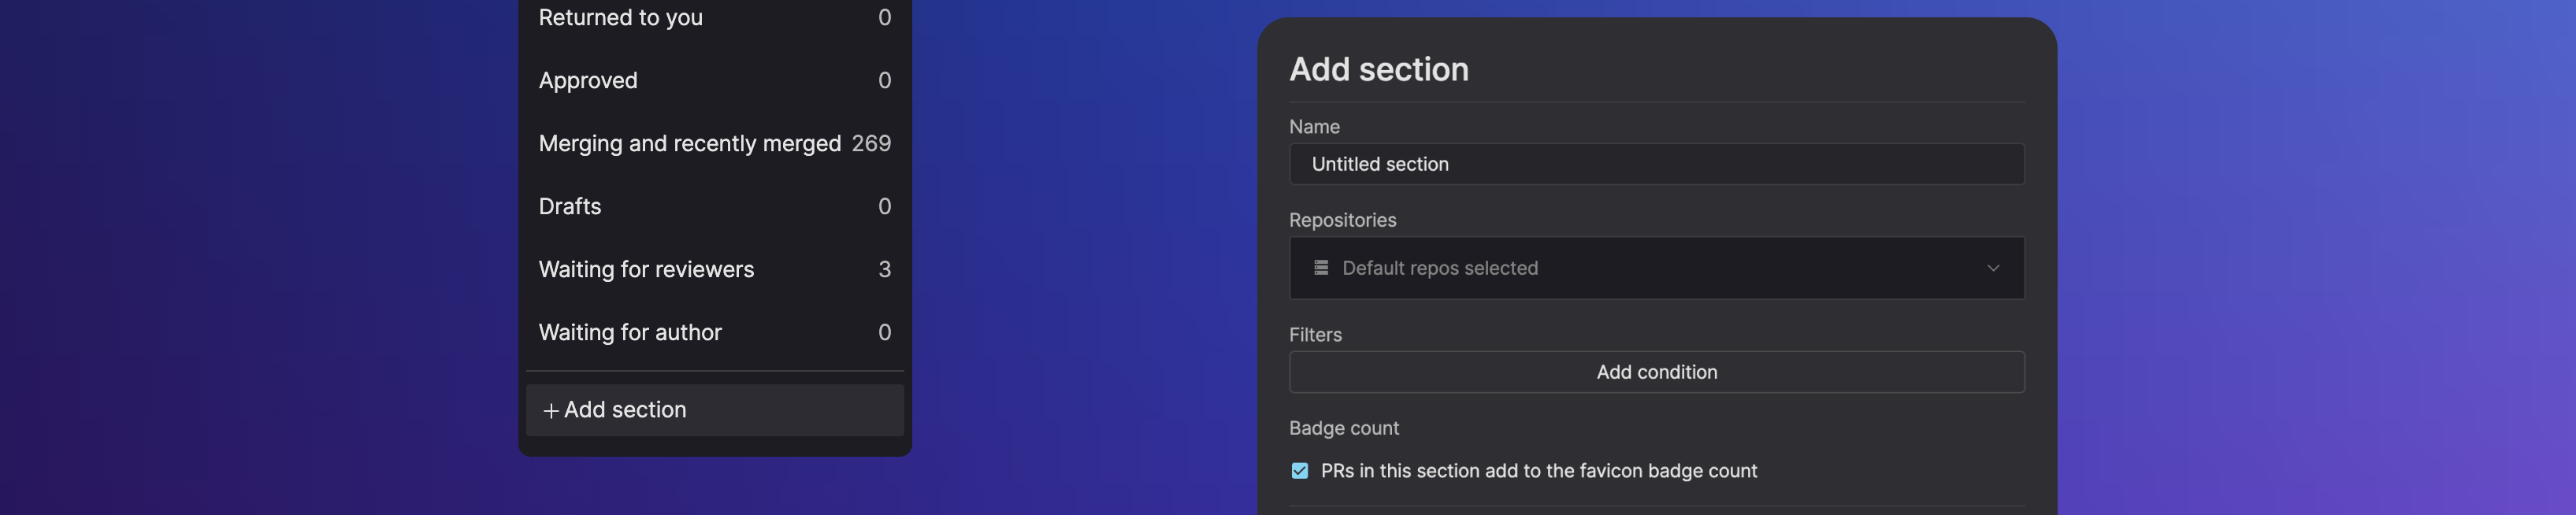Screen dimensions: 2576x515
Task: Open the Default repos selected dropdown
Action: (x=1656, y=268)
